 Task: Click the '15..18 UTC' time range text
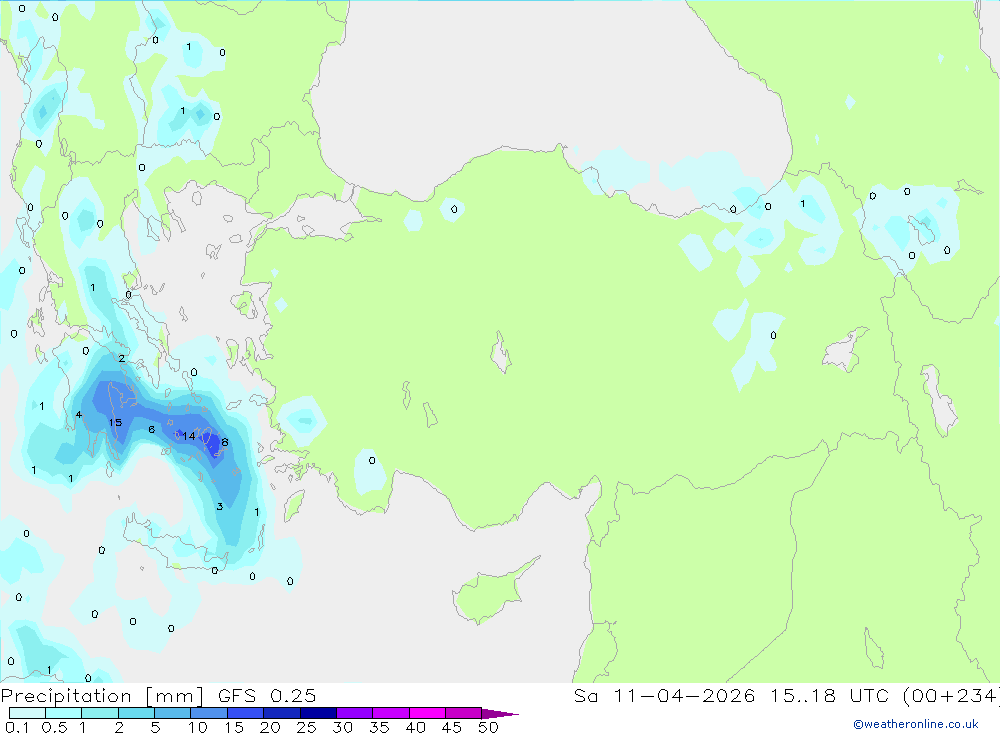tap(829, 695)
